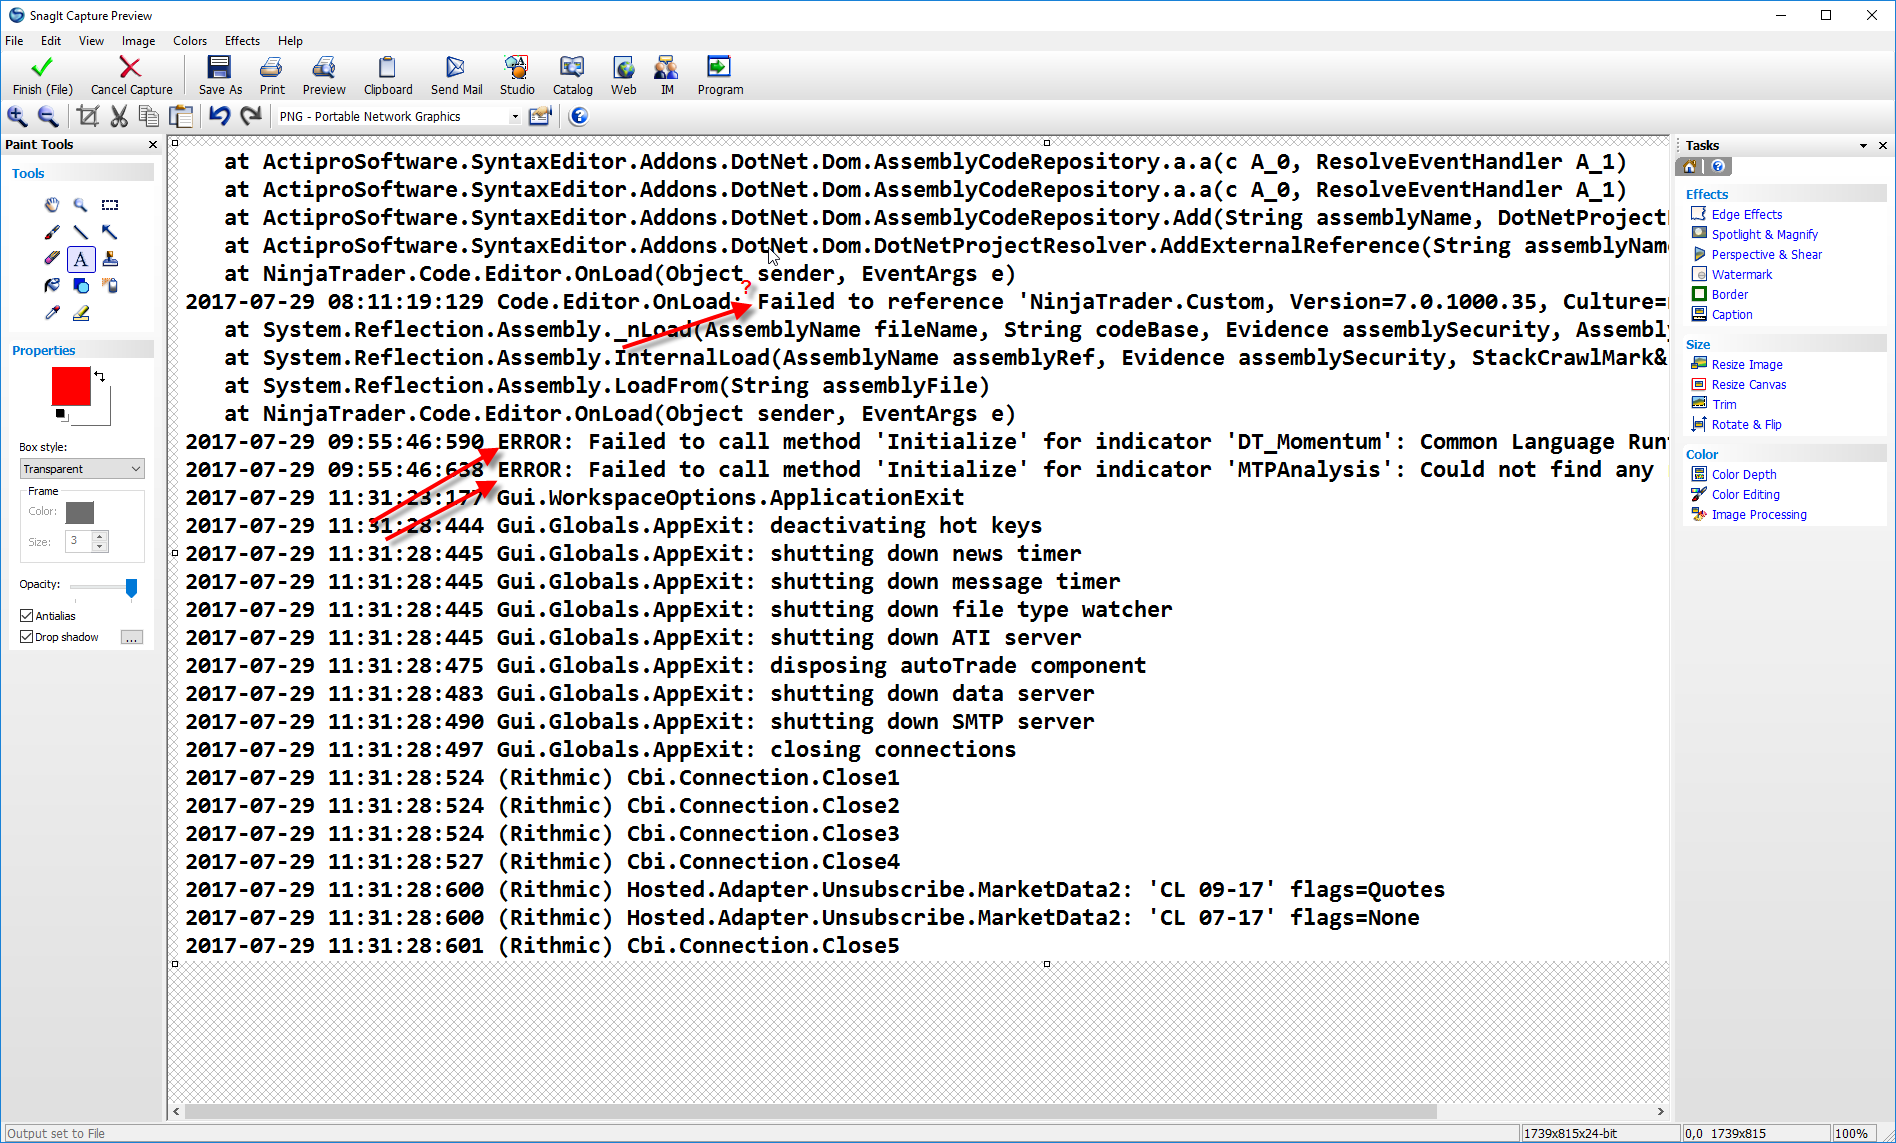Toggle the Antialias checkbox
The width and height of the screenshot is (1896, 1143).
(x=27, y=616)
